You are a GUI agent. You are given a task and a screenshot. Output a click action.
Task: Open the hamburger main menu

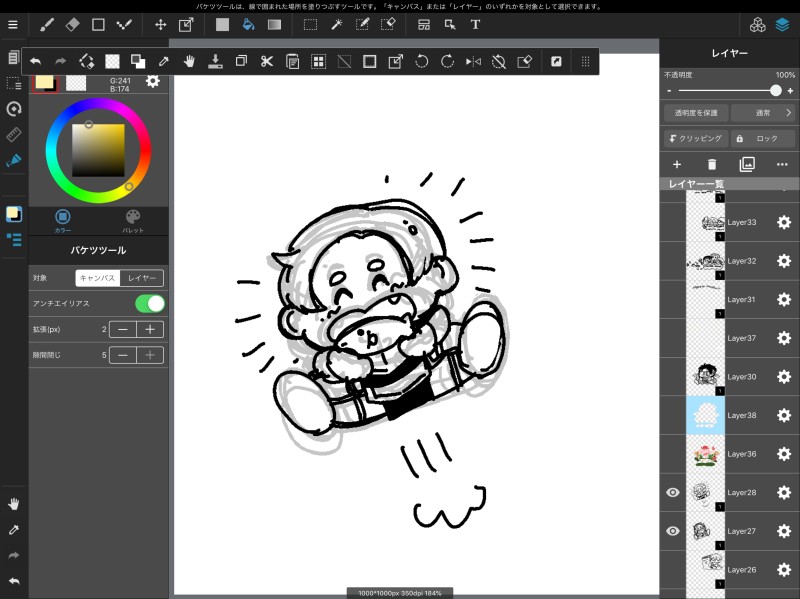pos(13,24)
